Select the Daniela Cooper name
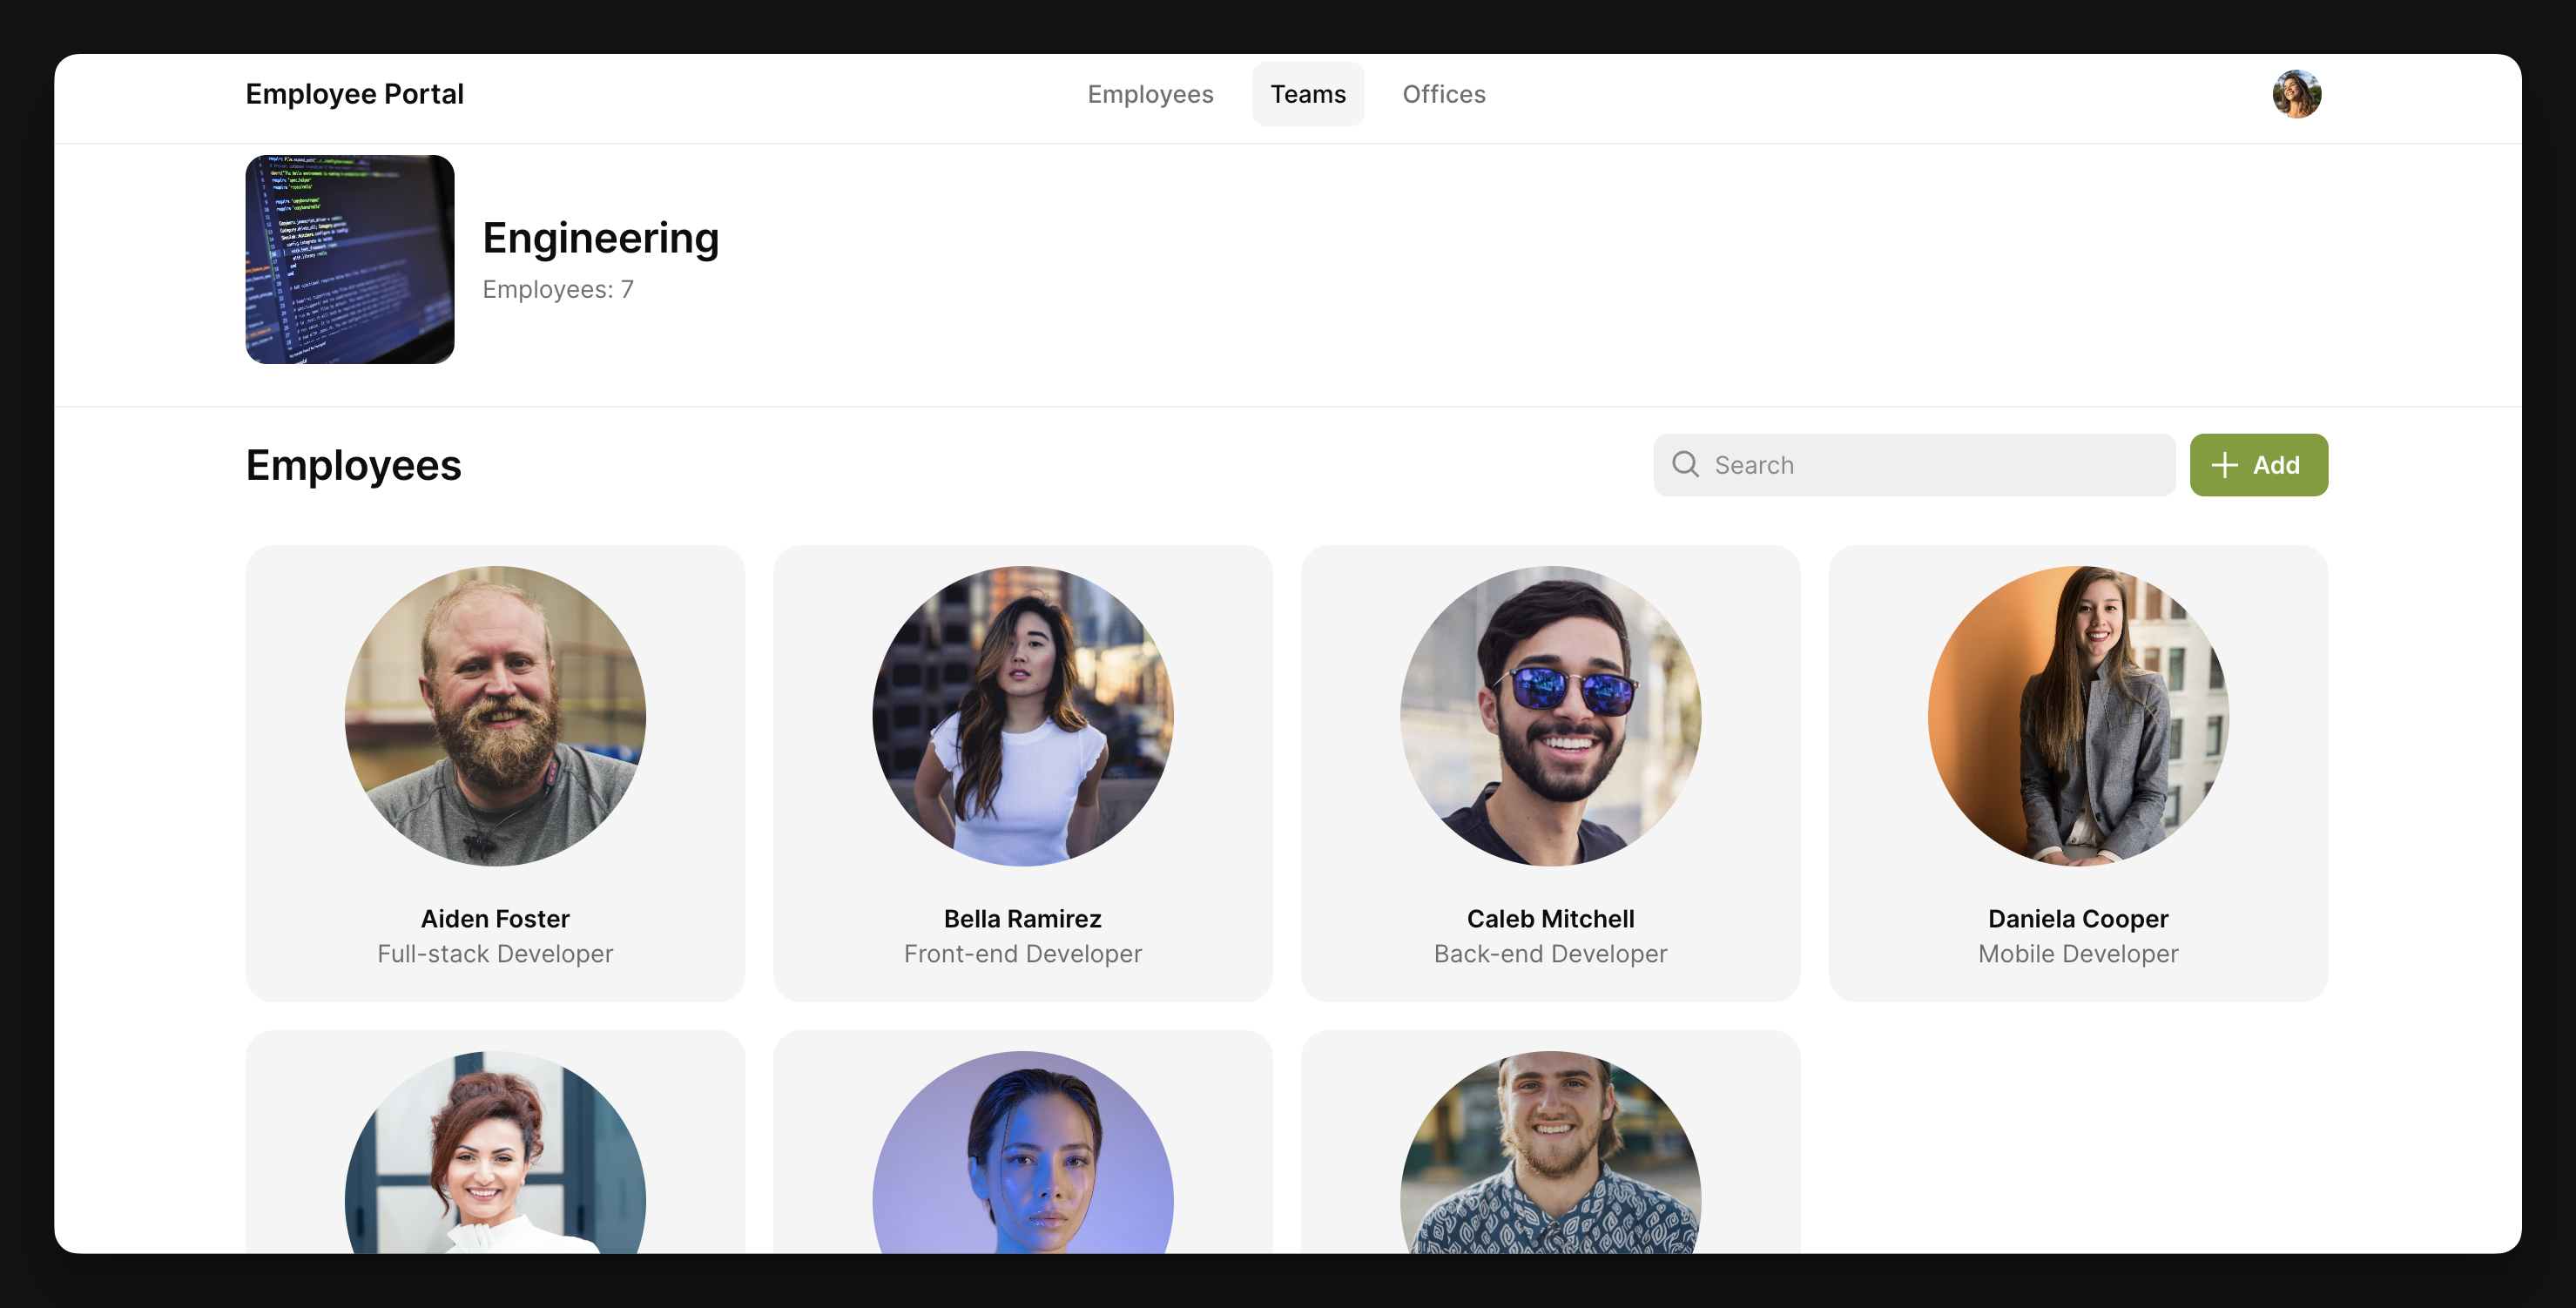The width and height of the screenshot is (2576, 1308). click(x=2078, y=918)
